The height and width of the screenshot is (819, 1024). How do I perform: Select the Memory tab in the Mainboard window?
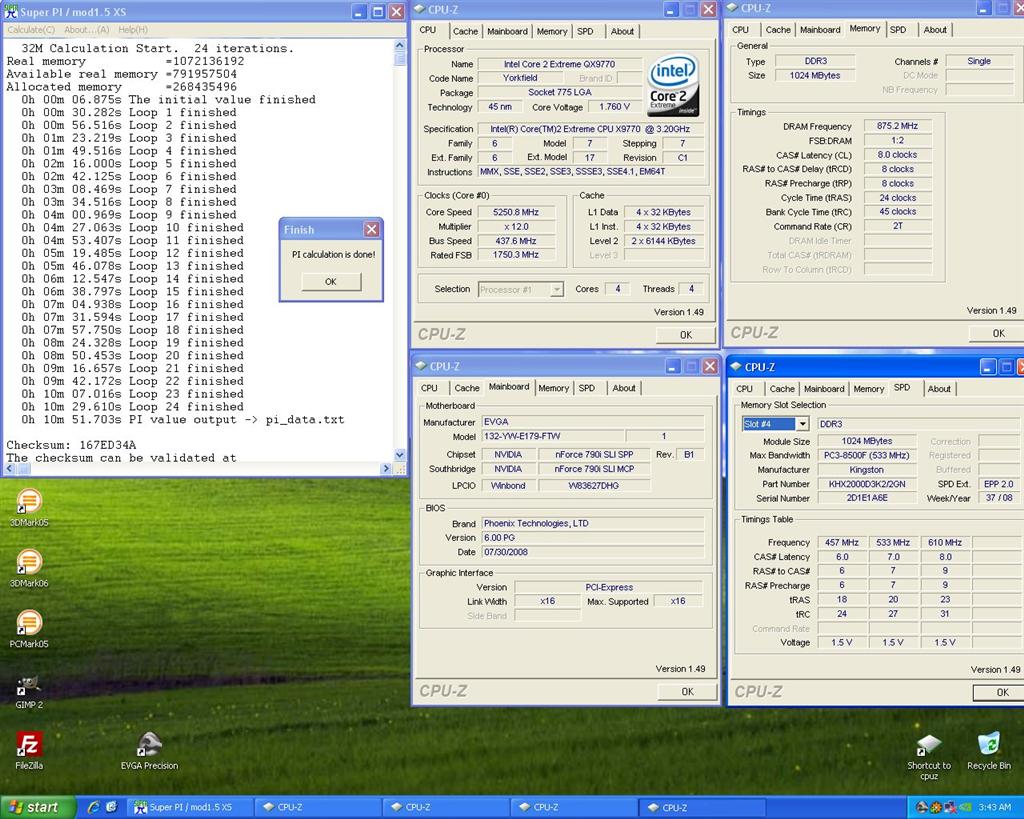[554, 388]
